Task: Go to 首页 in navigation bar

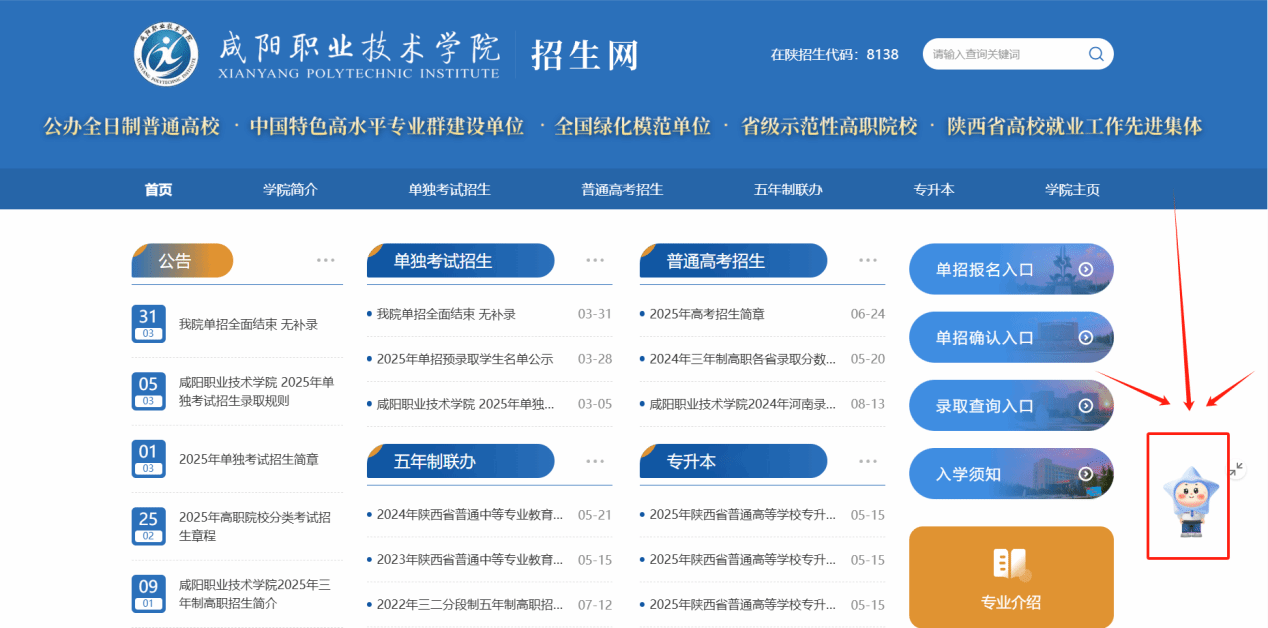Action: (x=158, y=190)
